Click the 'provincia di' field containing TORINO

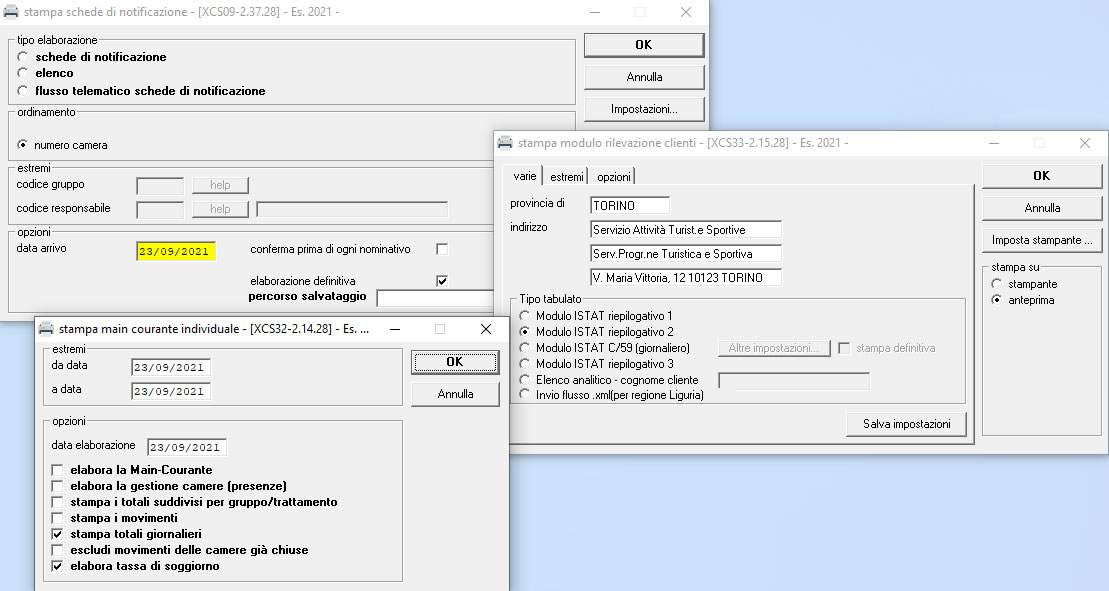(629, 205)
